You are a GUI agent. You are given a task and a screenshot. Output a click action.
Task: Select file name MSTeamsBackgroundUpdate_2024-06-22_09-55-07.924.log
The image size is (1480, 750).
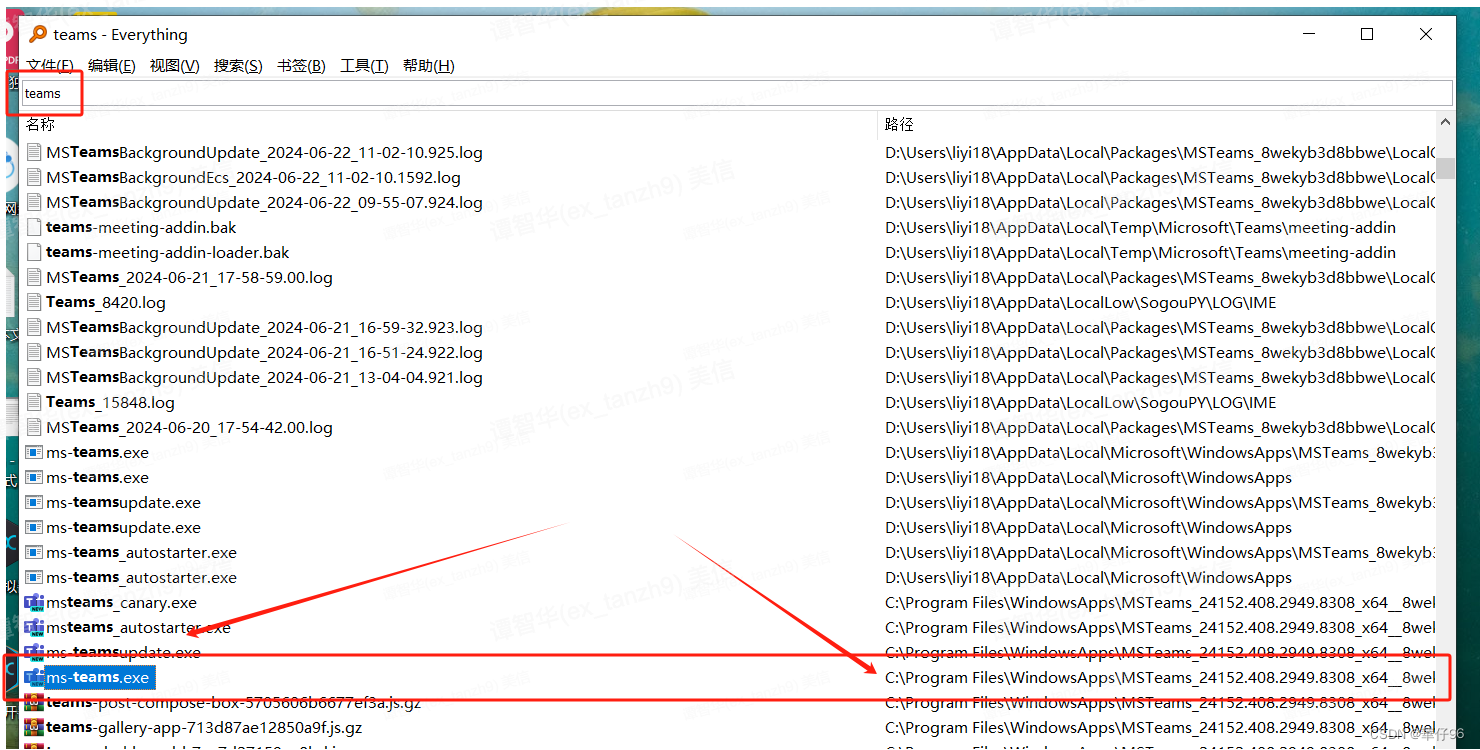(264, 203)
